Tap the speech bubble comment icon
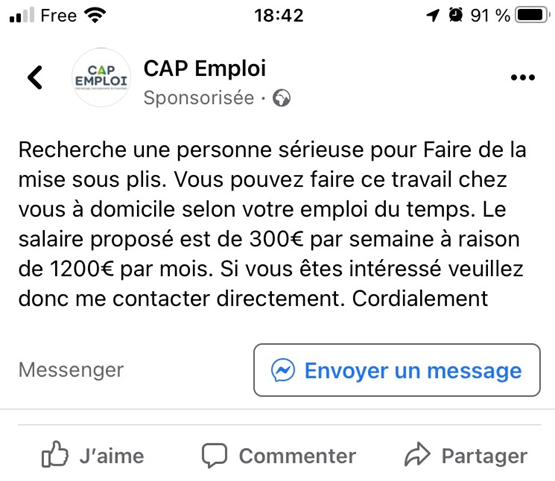The image size is (555, 481). click(x=214, y=455)
